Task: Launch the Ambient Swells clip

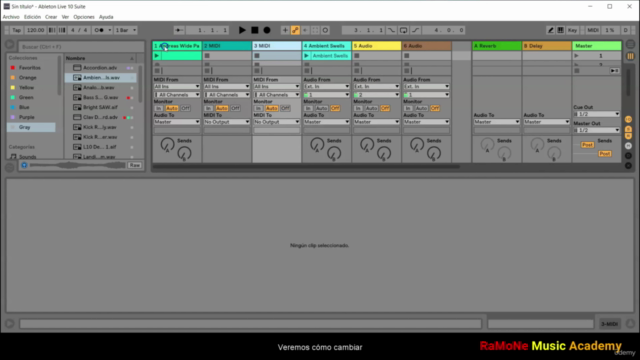Action: [x=307, y=56]
